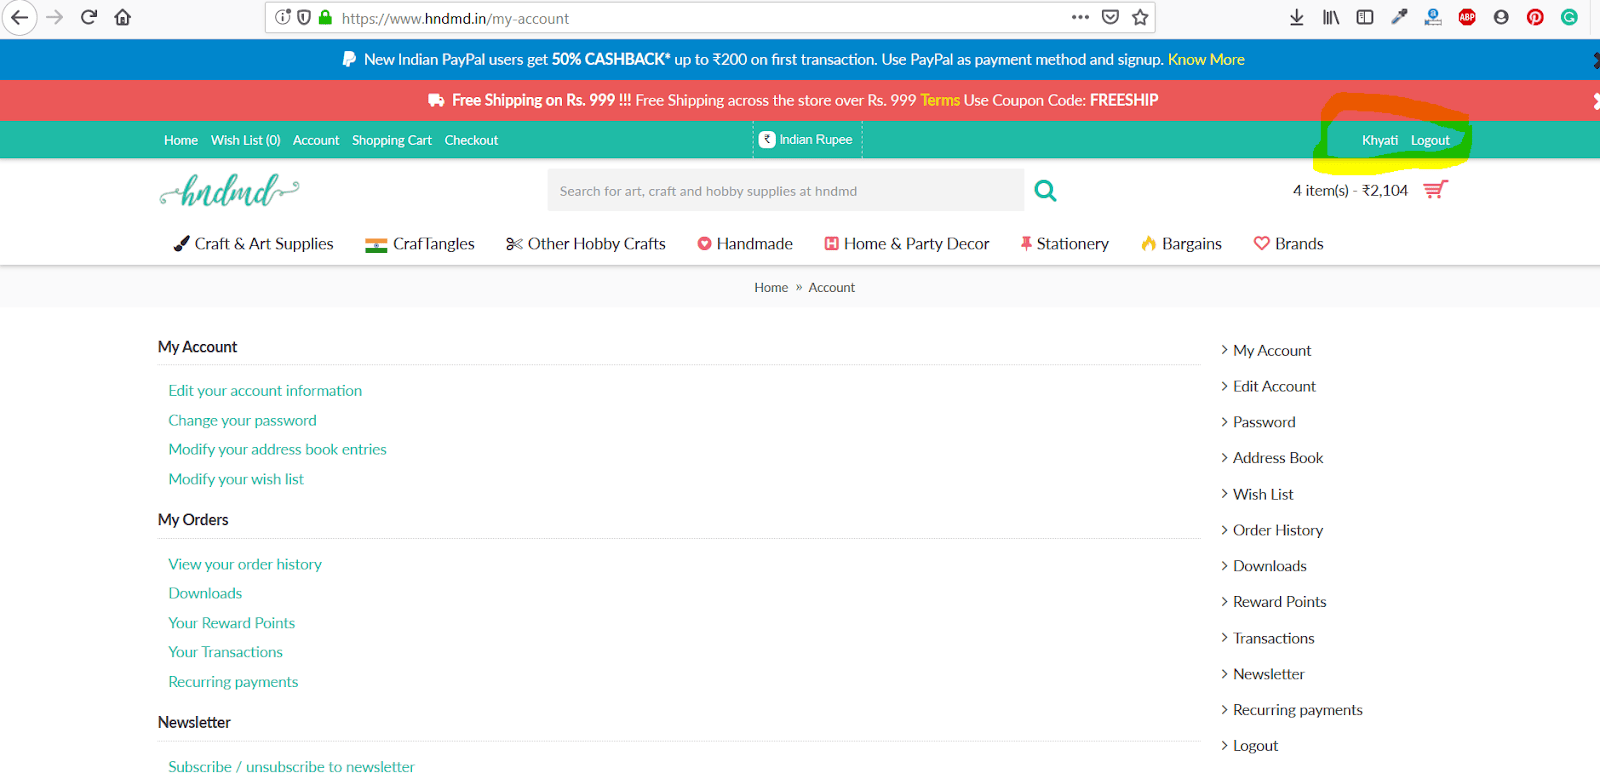Open Bargains category
Image resolution: width=1600 pixels, height=779 pixels.
pyautogui.click(x=1181, y=244)
